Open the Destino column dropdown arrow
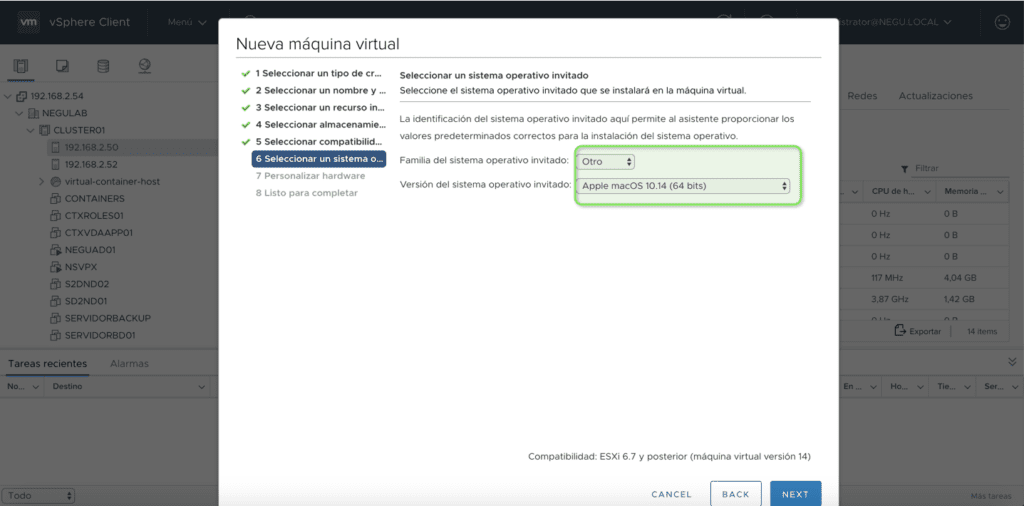 [201, 387]
